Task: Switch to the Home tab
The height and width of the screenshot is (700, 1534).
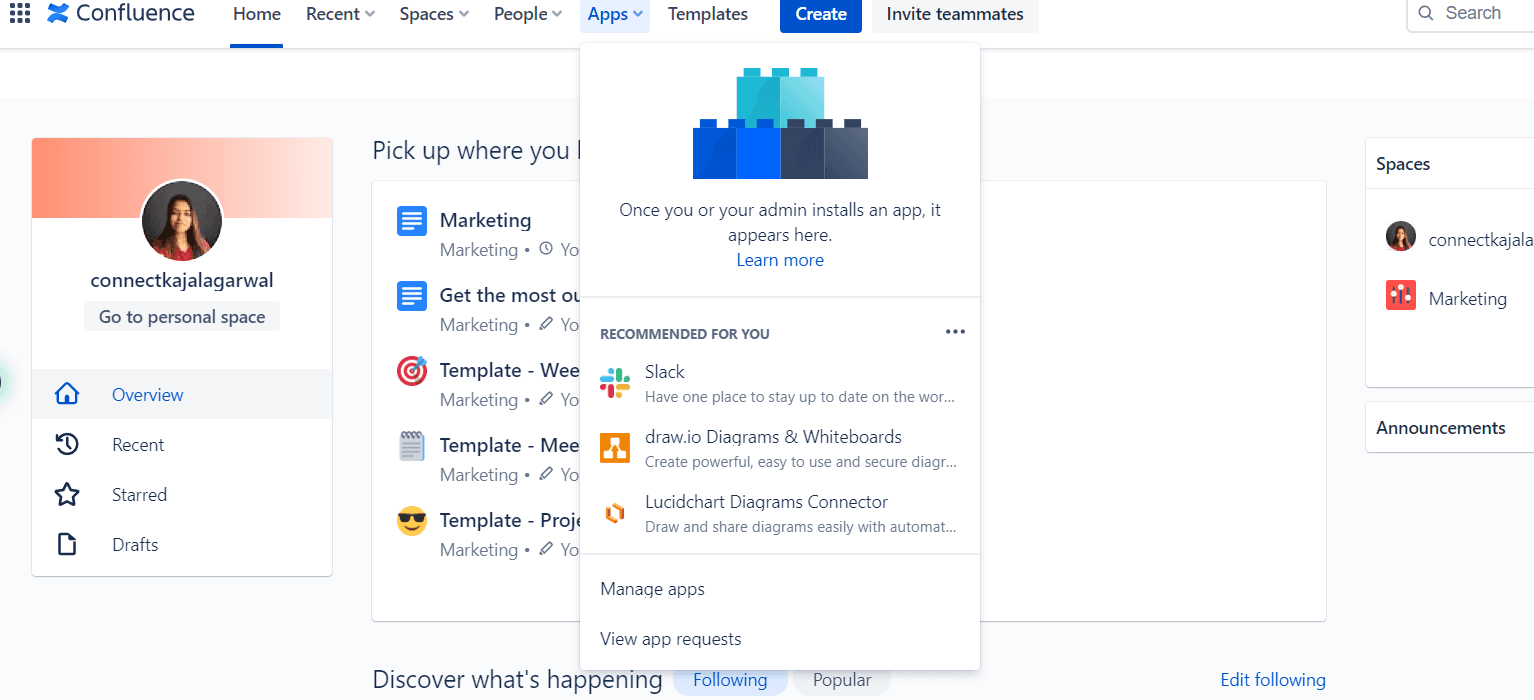Action: pos(256,14)
